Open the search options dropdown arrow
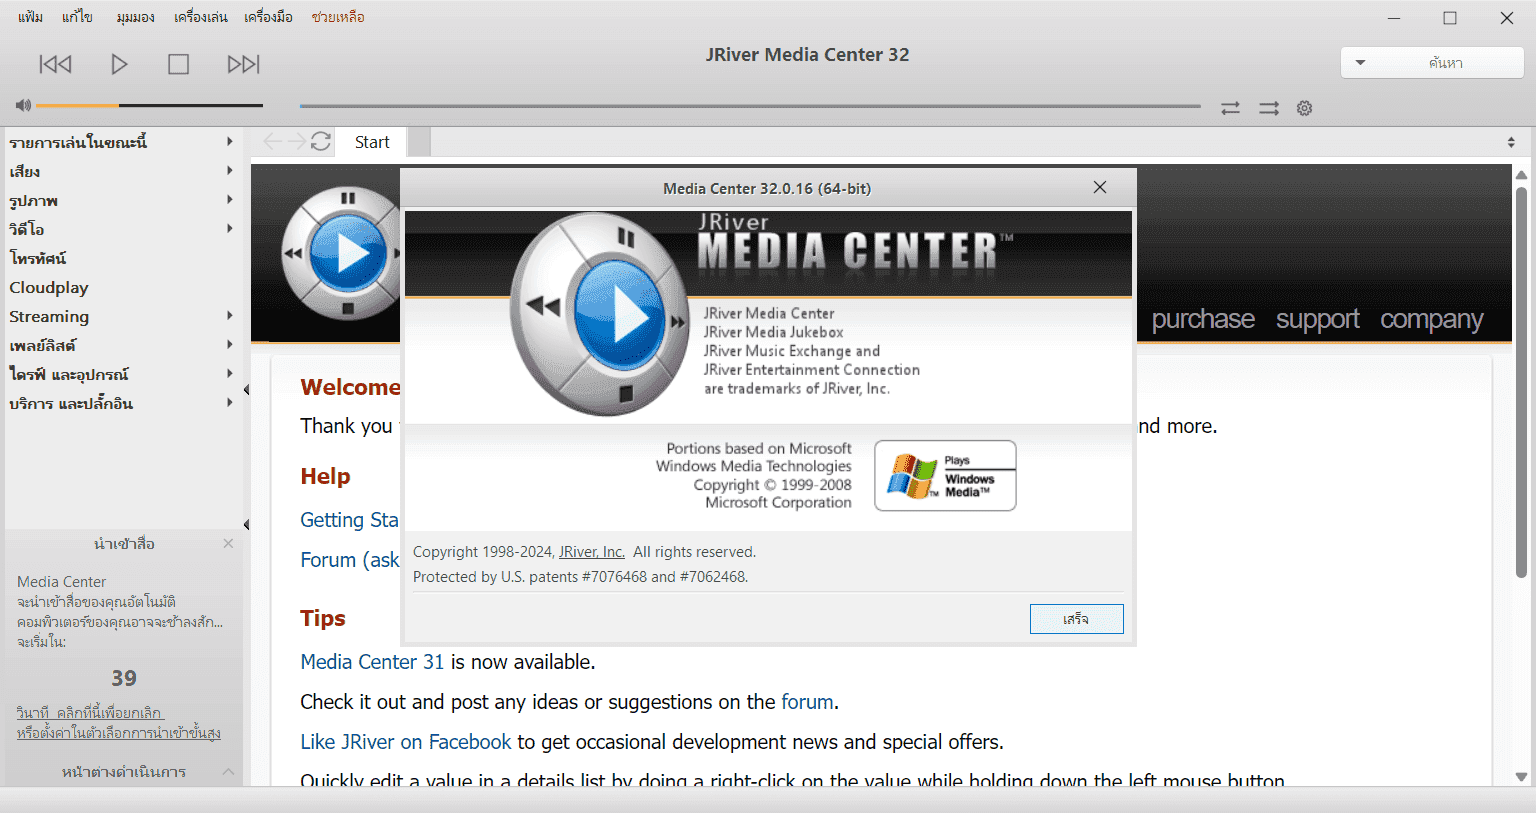This screenshot has width=1536, height=813. click(x=1360, y=62)
